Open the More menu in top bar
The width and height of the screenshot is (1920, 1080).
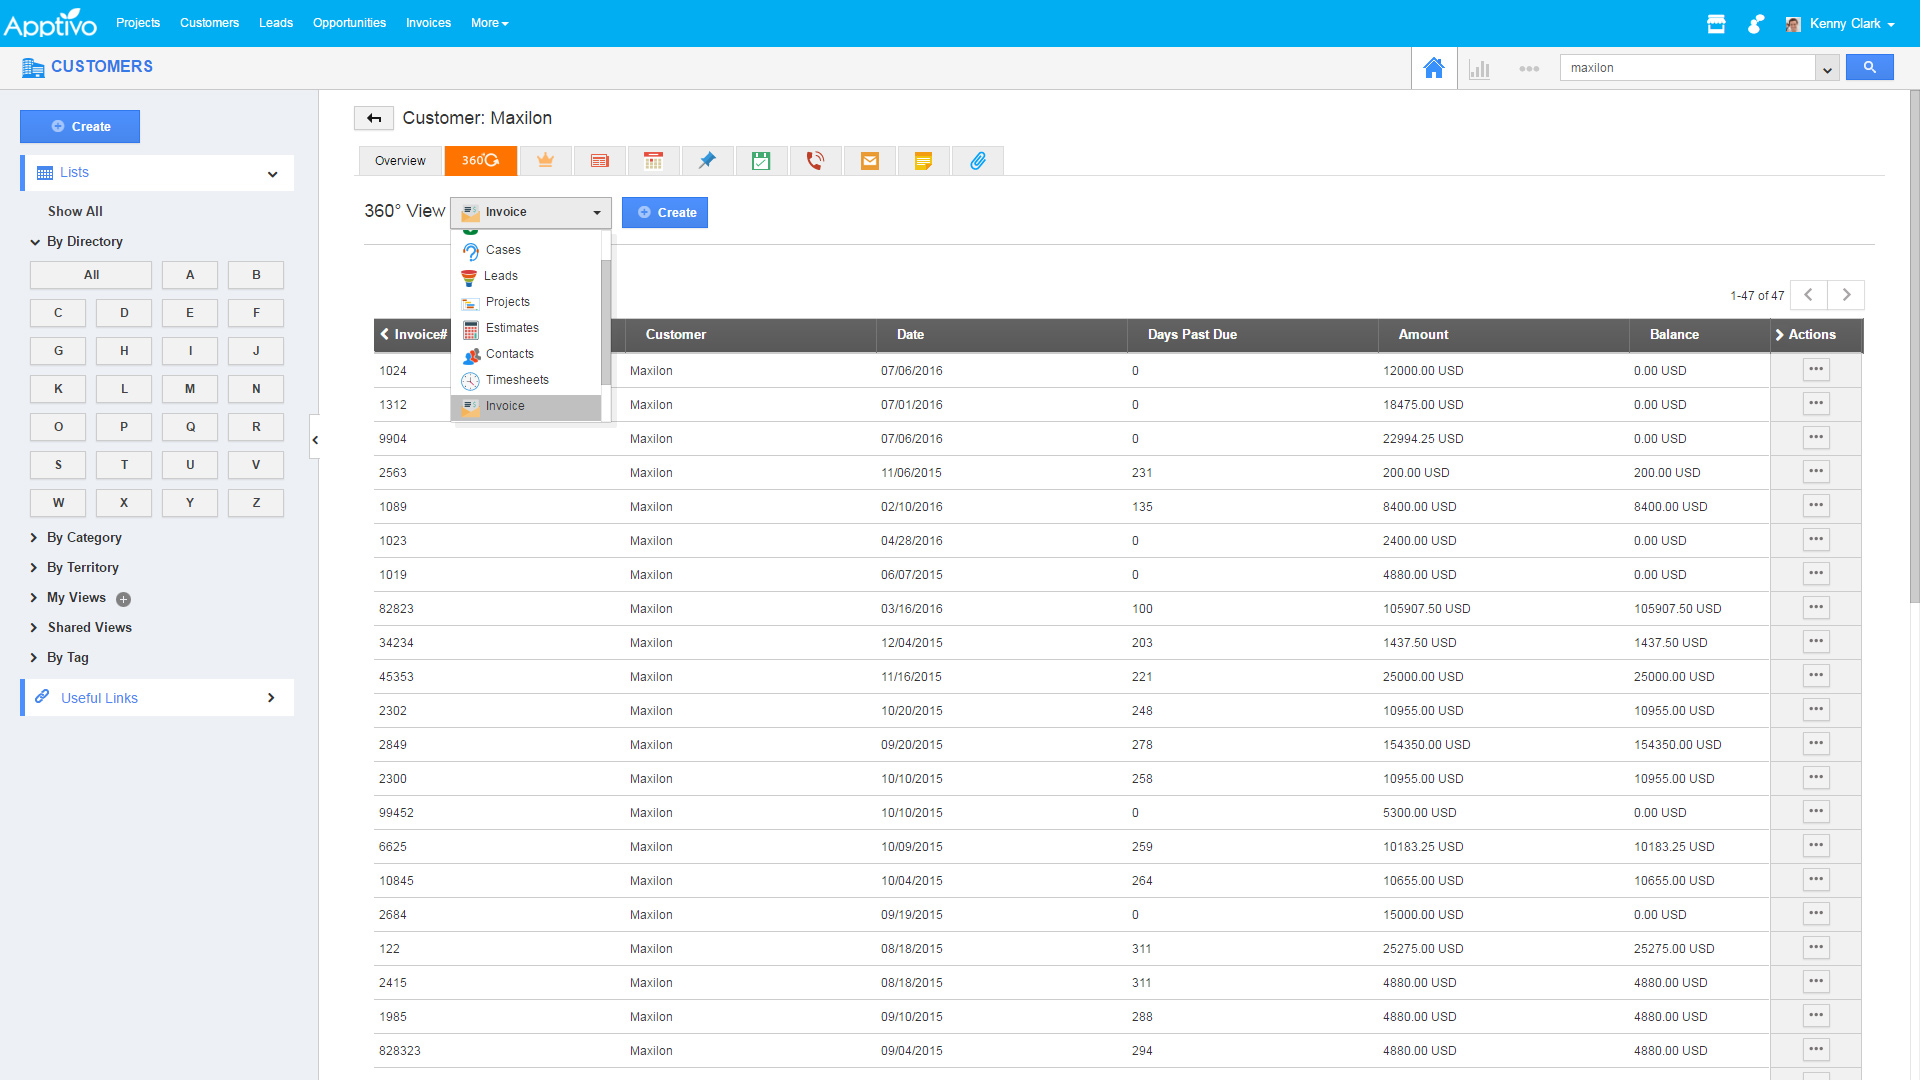pyautogui.click(x=489, y=23)
